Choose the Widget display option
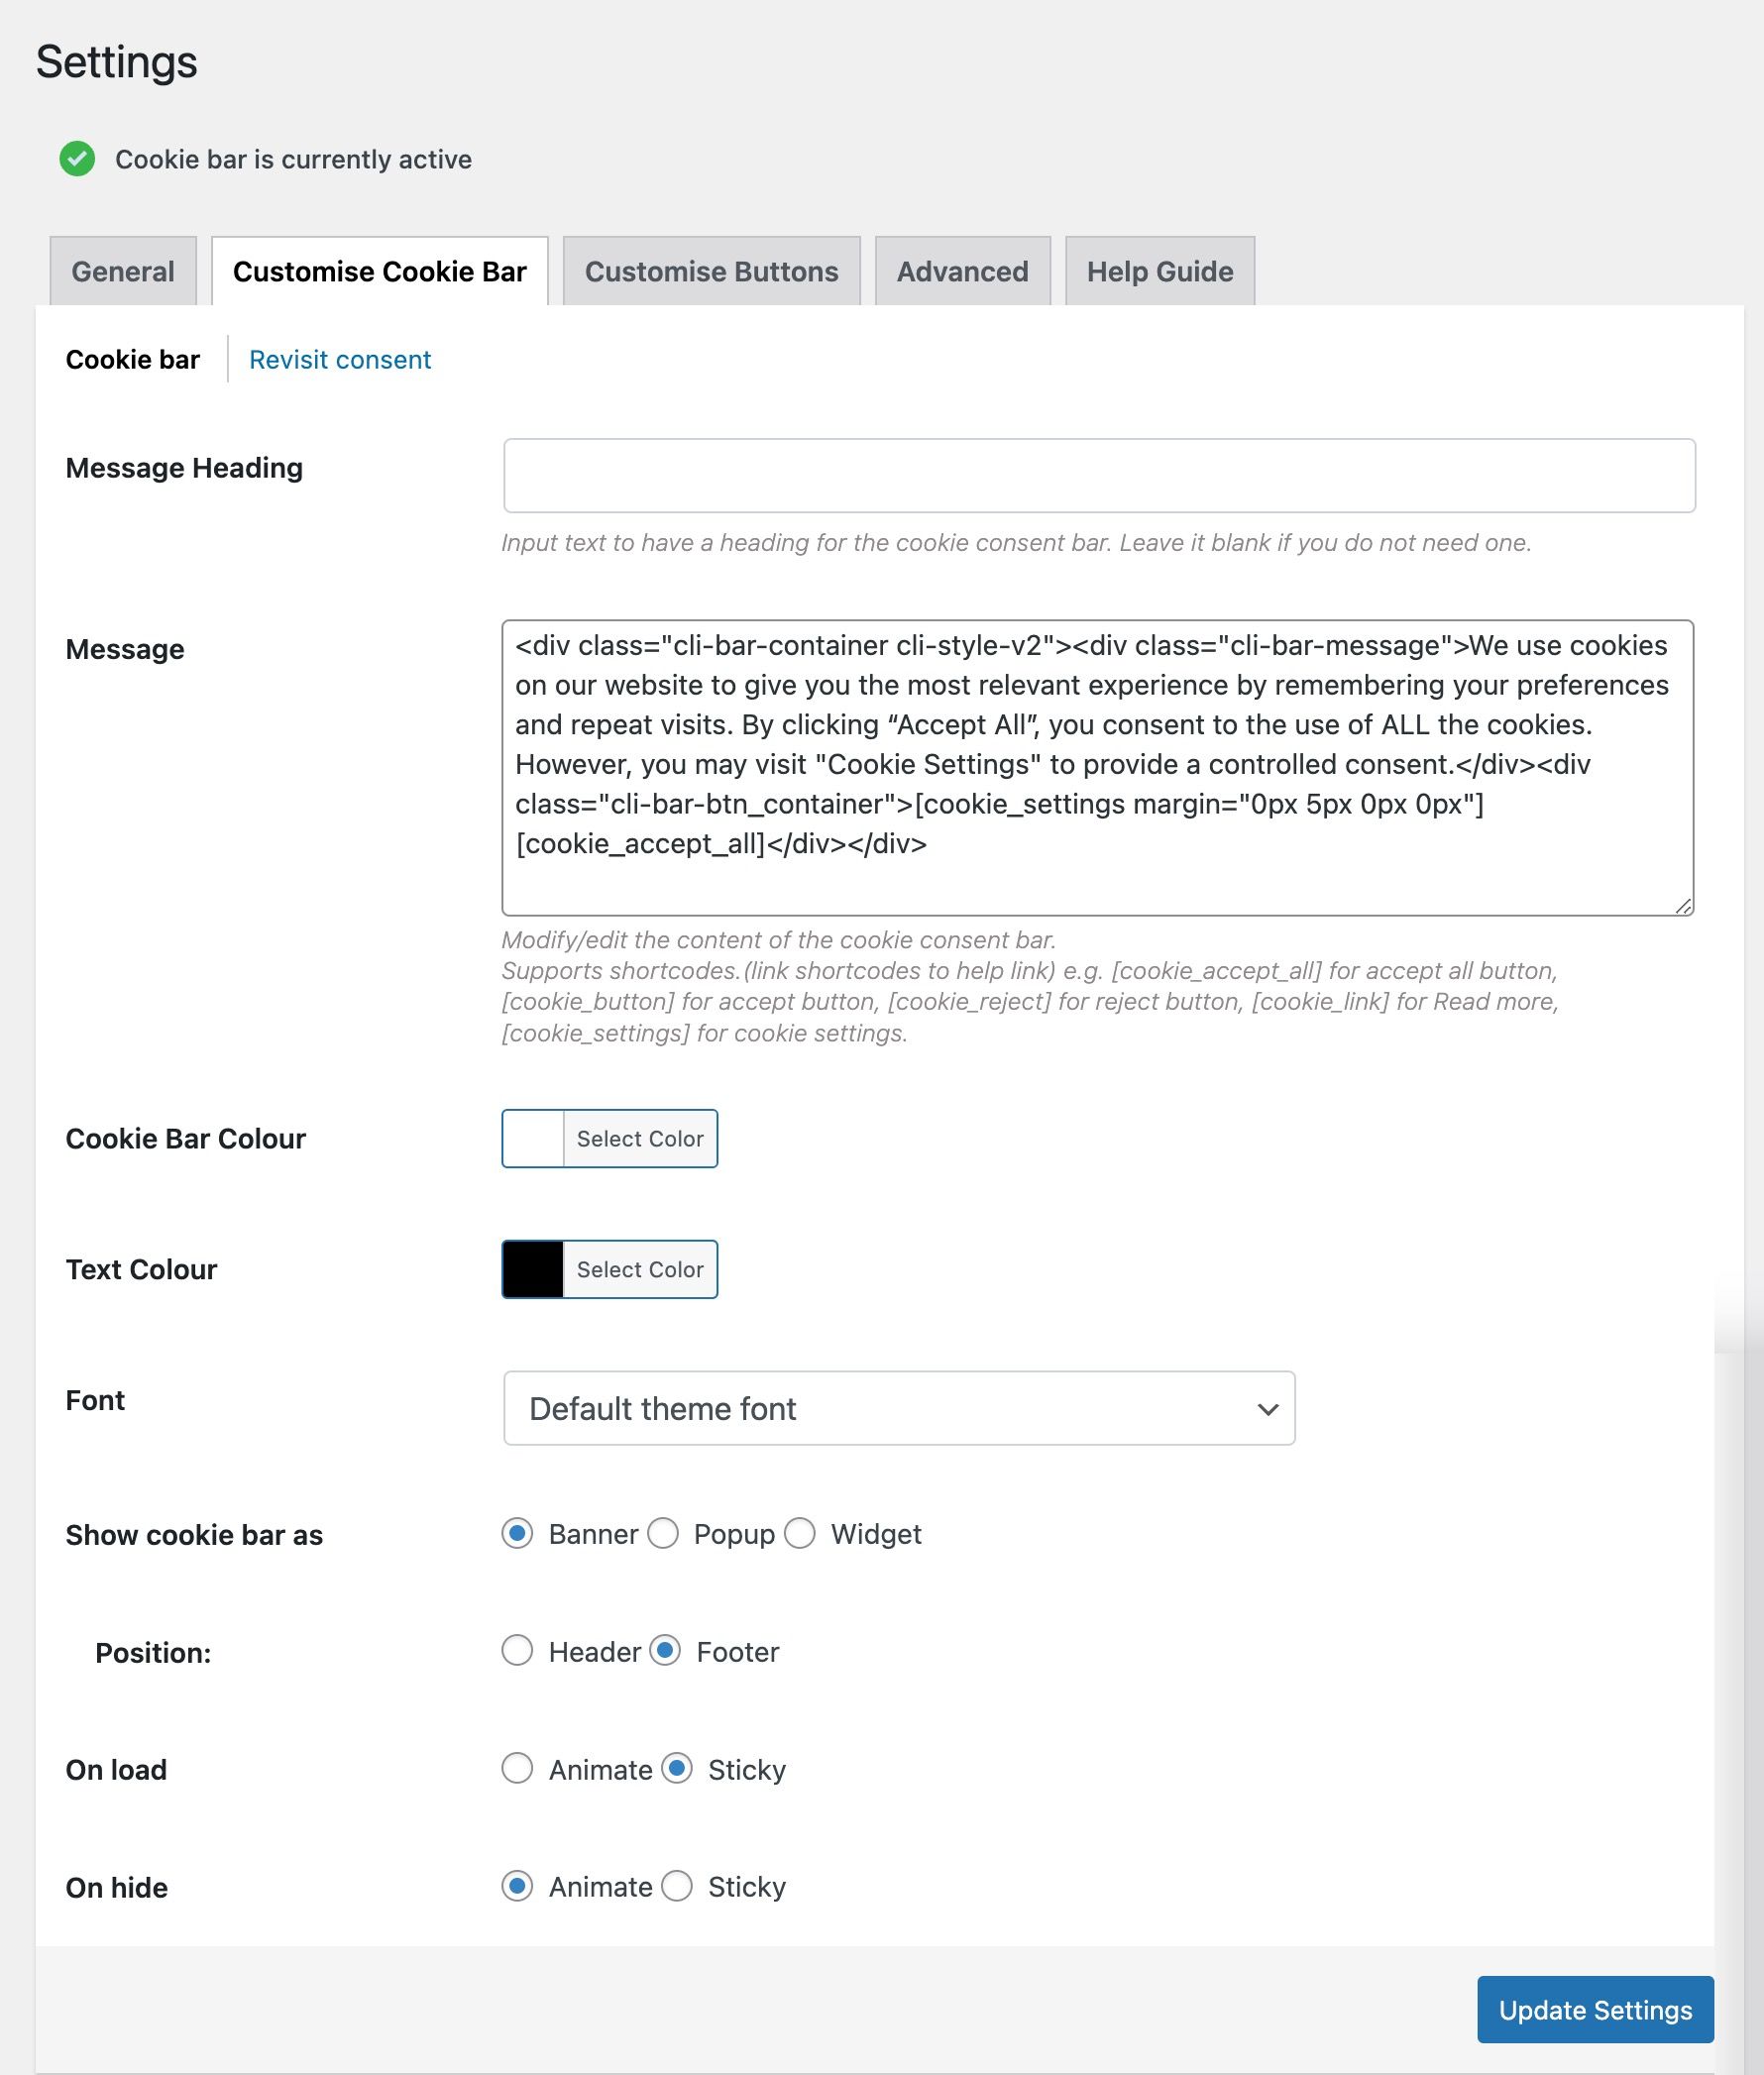This screenshot has height=2075, width=1764. coord(800,1533)
